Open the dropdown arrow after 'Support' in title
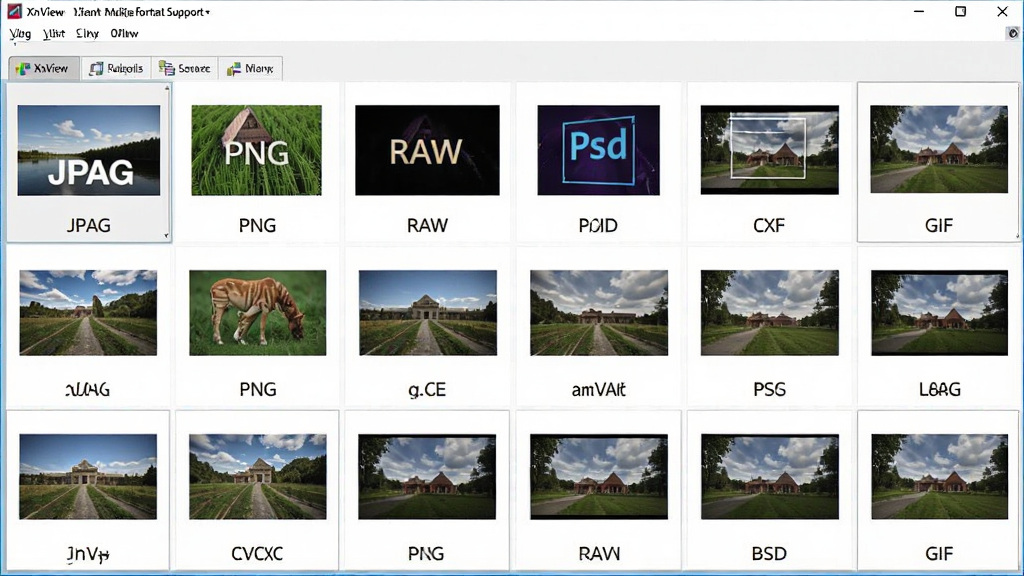Image resolution: width=1024 pixels, height=576 pixels. pos(208,12)
